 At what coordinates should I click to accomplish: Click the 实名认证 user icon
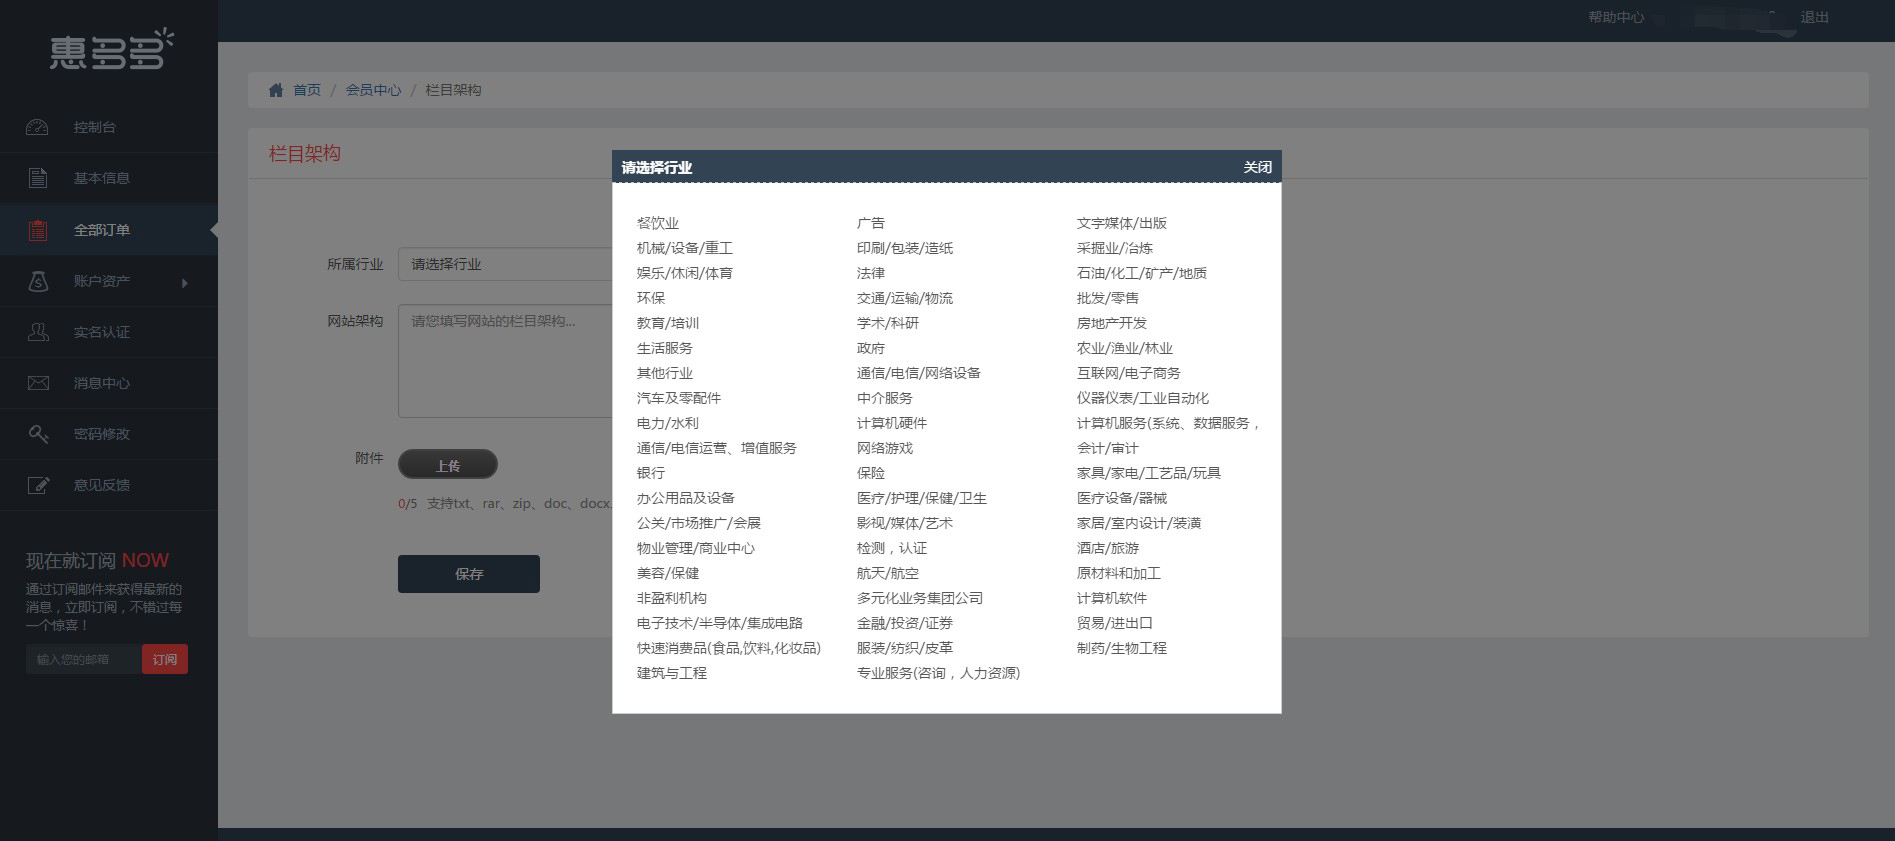click(x=37, y=332)
